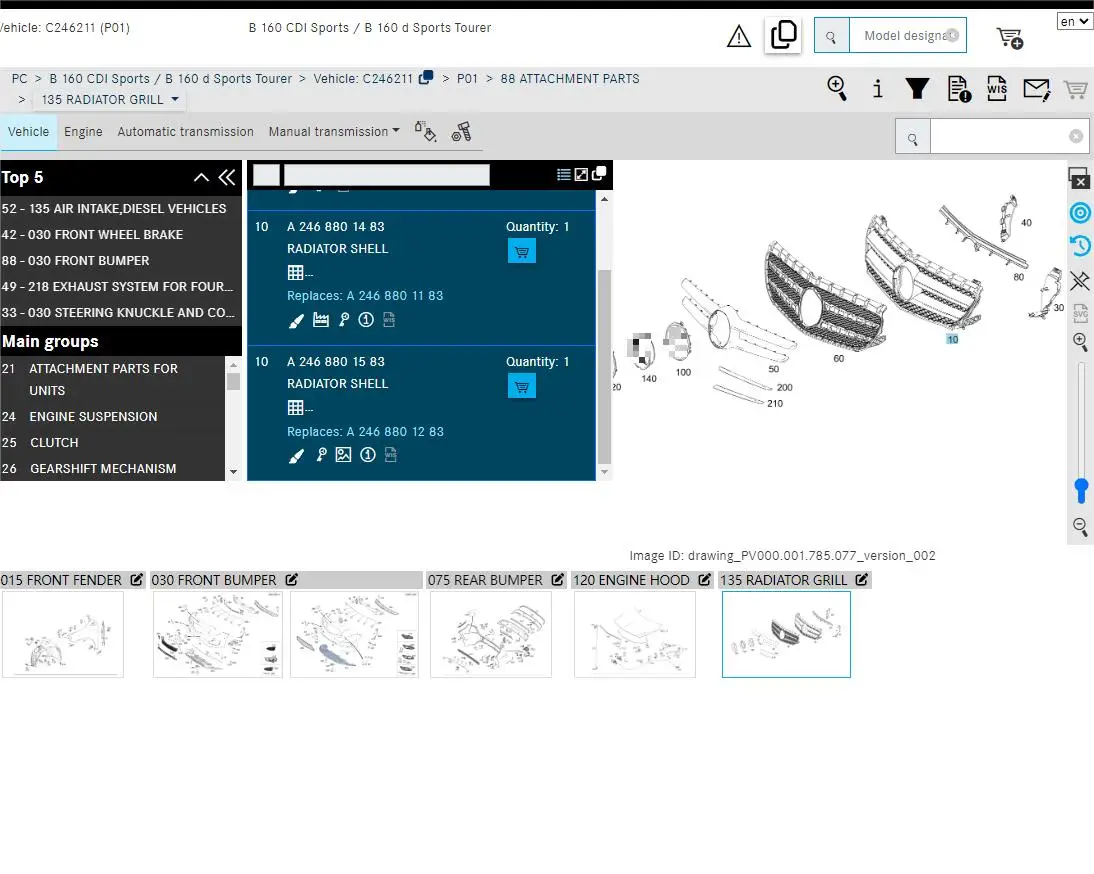Click the edit icon beside 120 ENGINE HOOD
This screenshot has width=1094, height=874.
pos(705,580)
